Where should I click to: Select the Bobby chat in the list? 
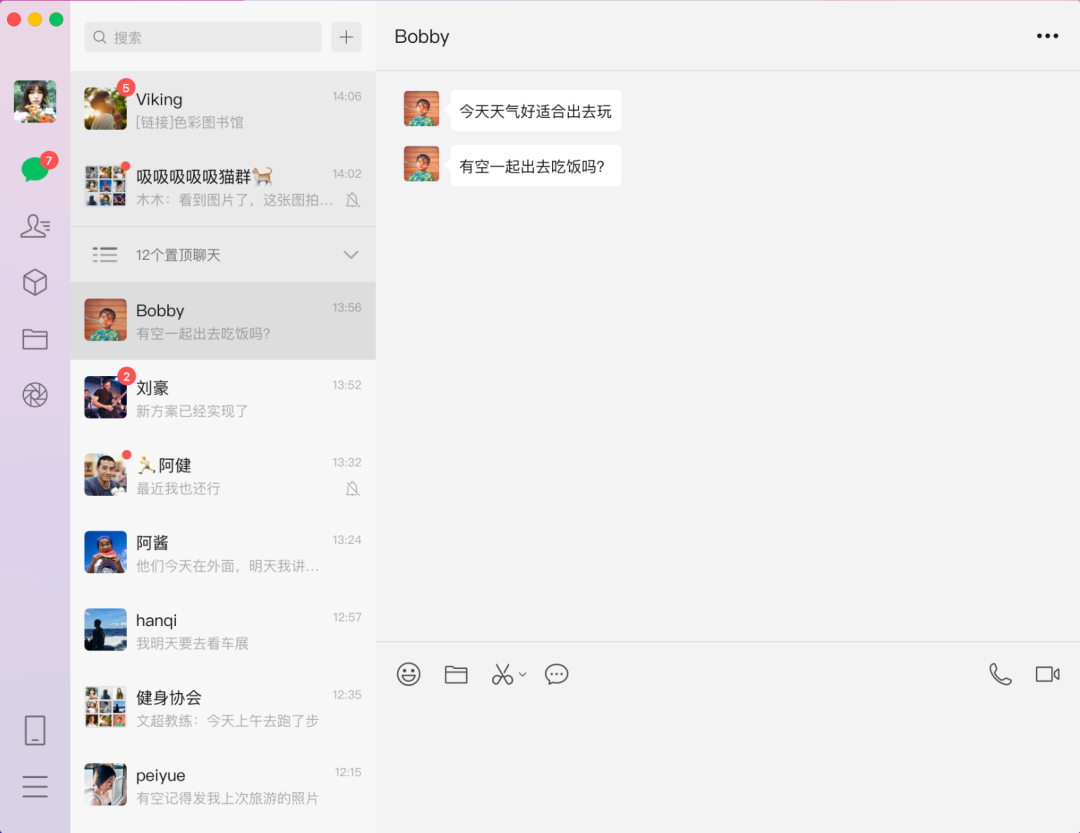click(x=223, y=320)
